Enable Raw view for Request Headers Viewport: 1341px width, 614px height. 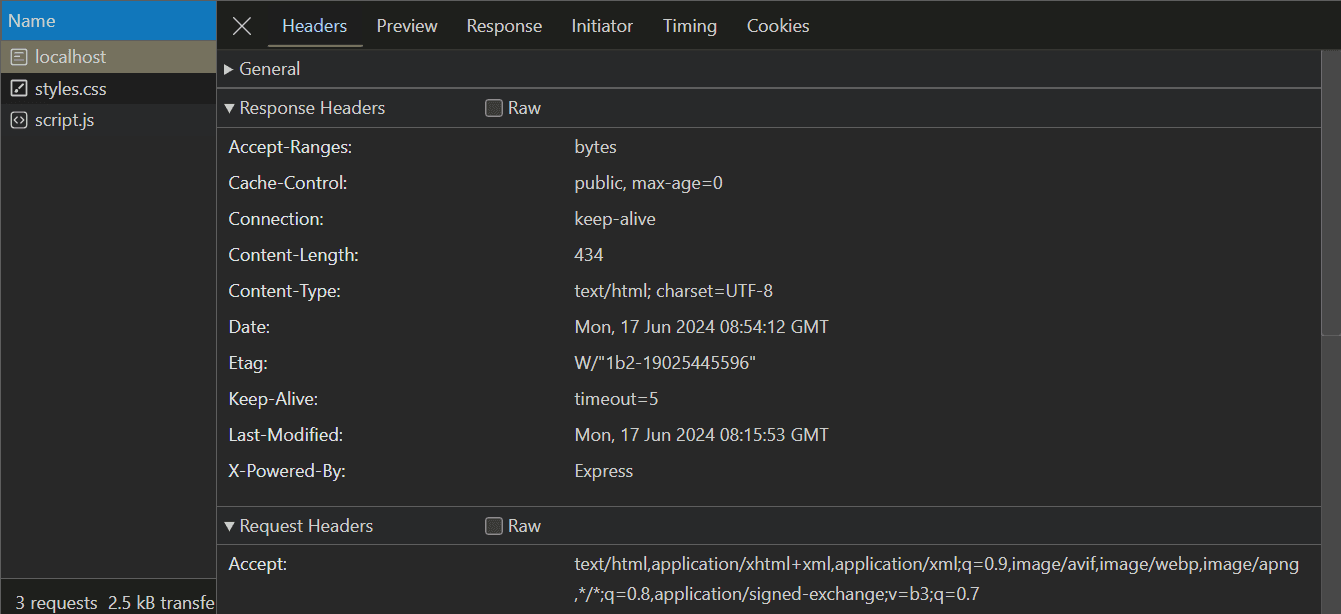[x=493, y=525]
